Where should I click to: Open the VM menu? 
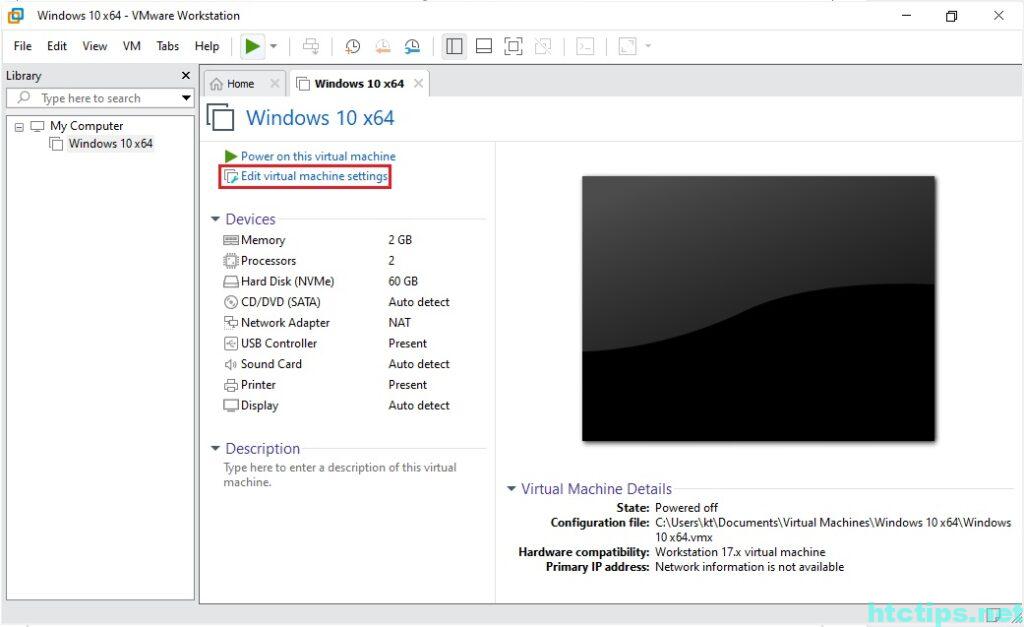(x=131, y=46)
